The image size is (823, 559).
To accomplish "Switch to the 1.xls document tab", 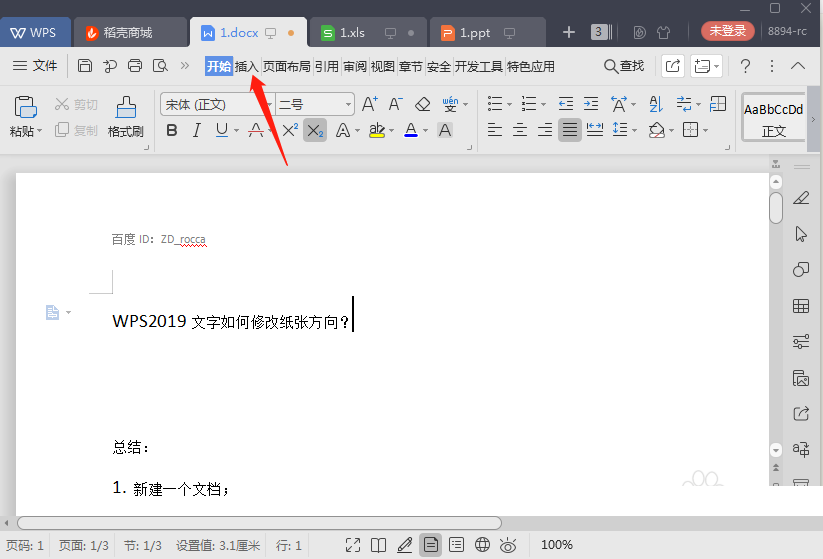I will (x=368, y=33).
